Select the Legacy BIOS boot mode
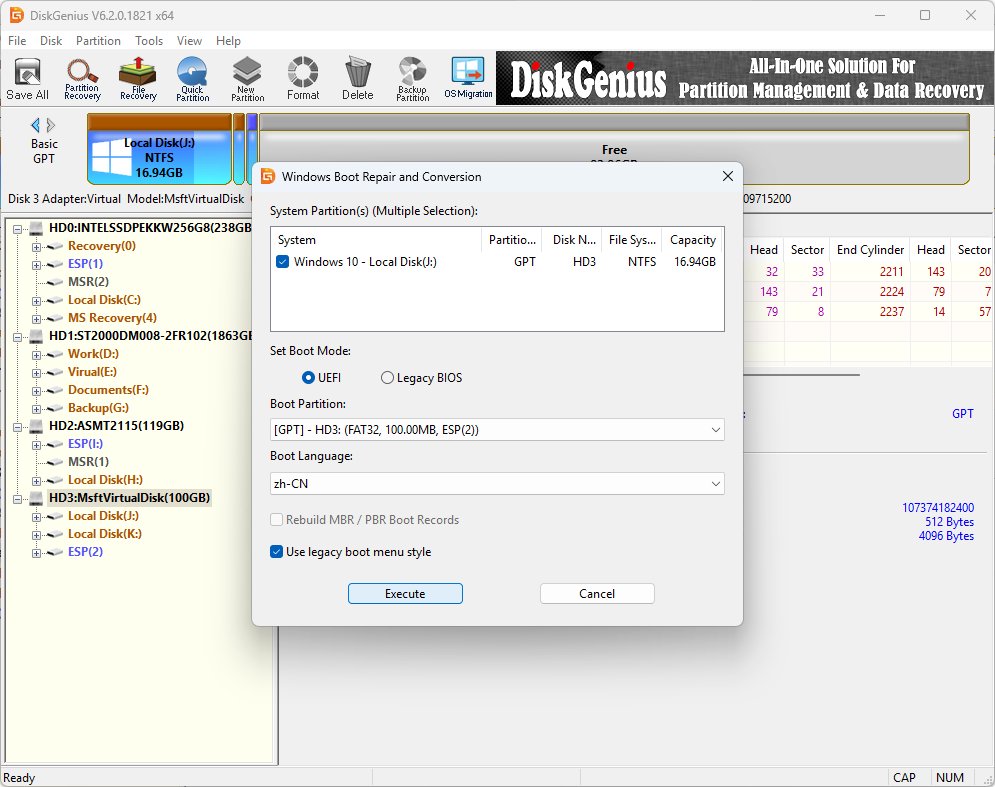Screen dimensions: 995x787 click(x=387, y=378)
